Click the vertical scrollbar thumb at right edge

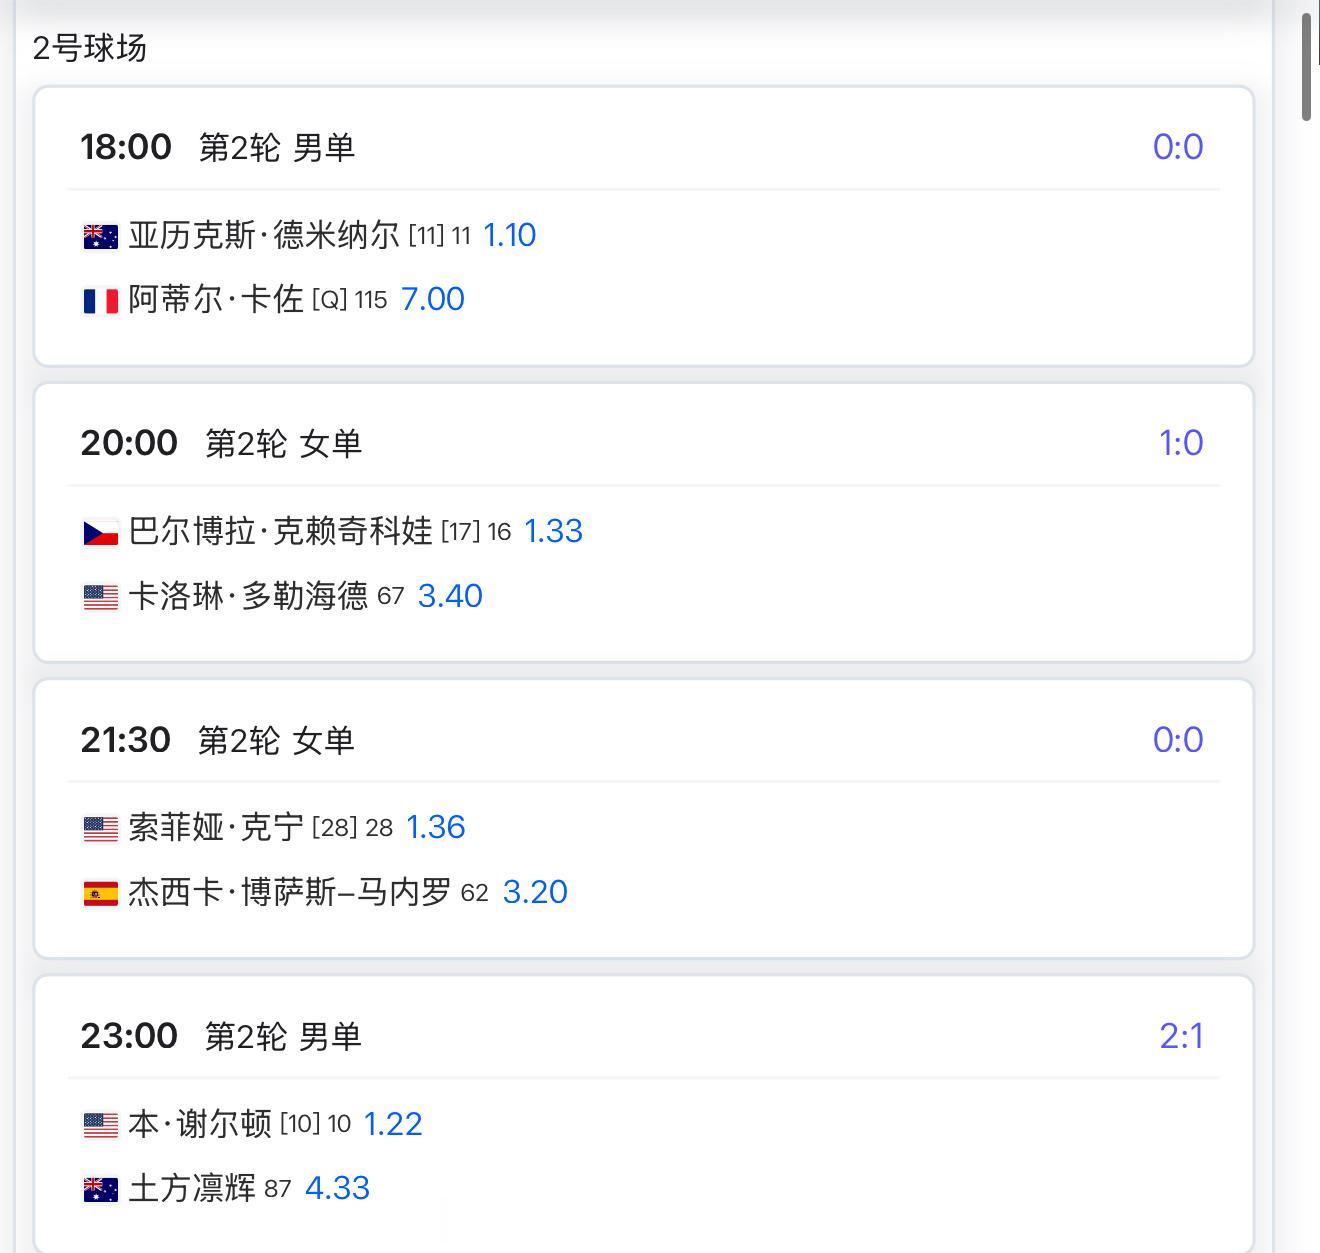[x=1306, y=68]
